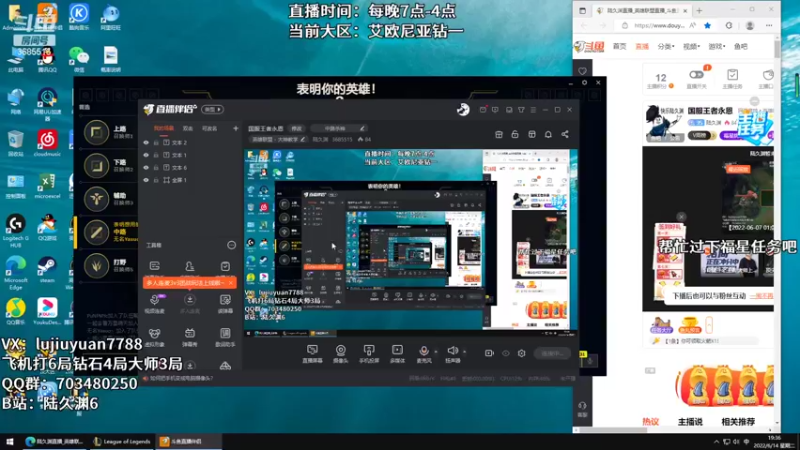This screenshot has width=800, height=450.
Task: Open 视频连麦 tool in toolbox
Action: click(x=154, y=304)
